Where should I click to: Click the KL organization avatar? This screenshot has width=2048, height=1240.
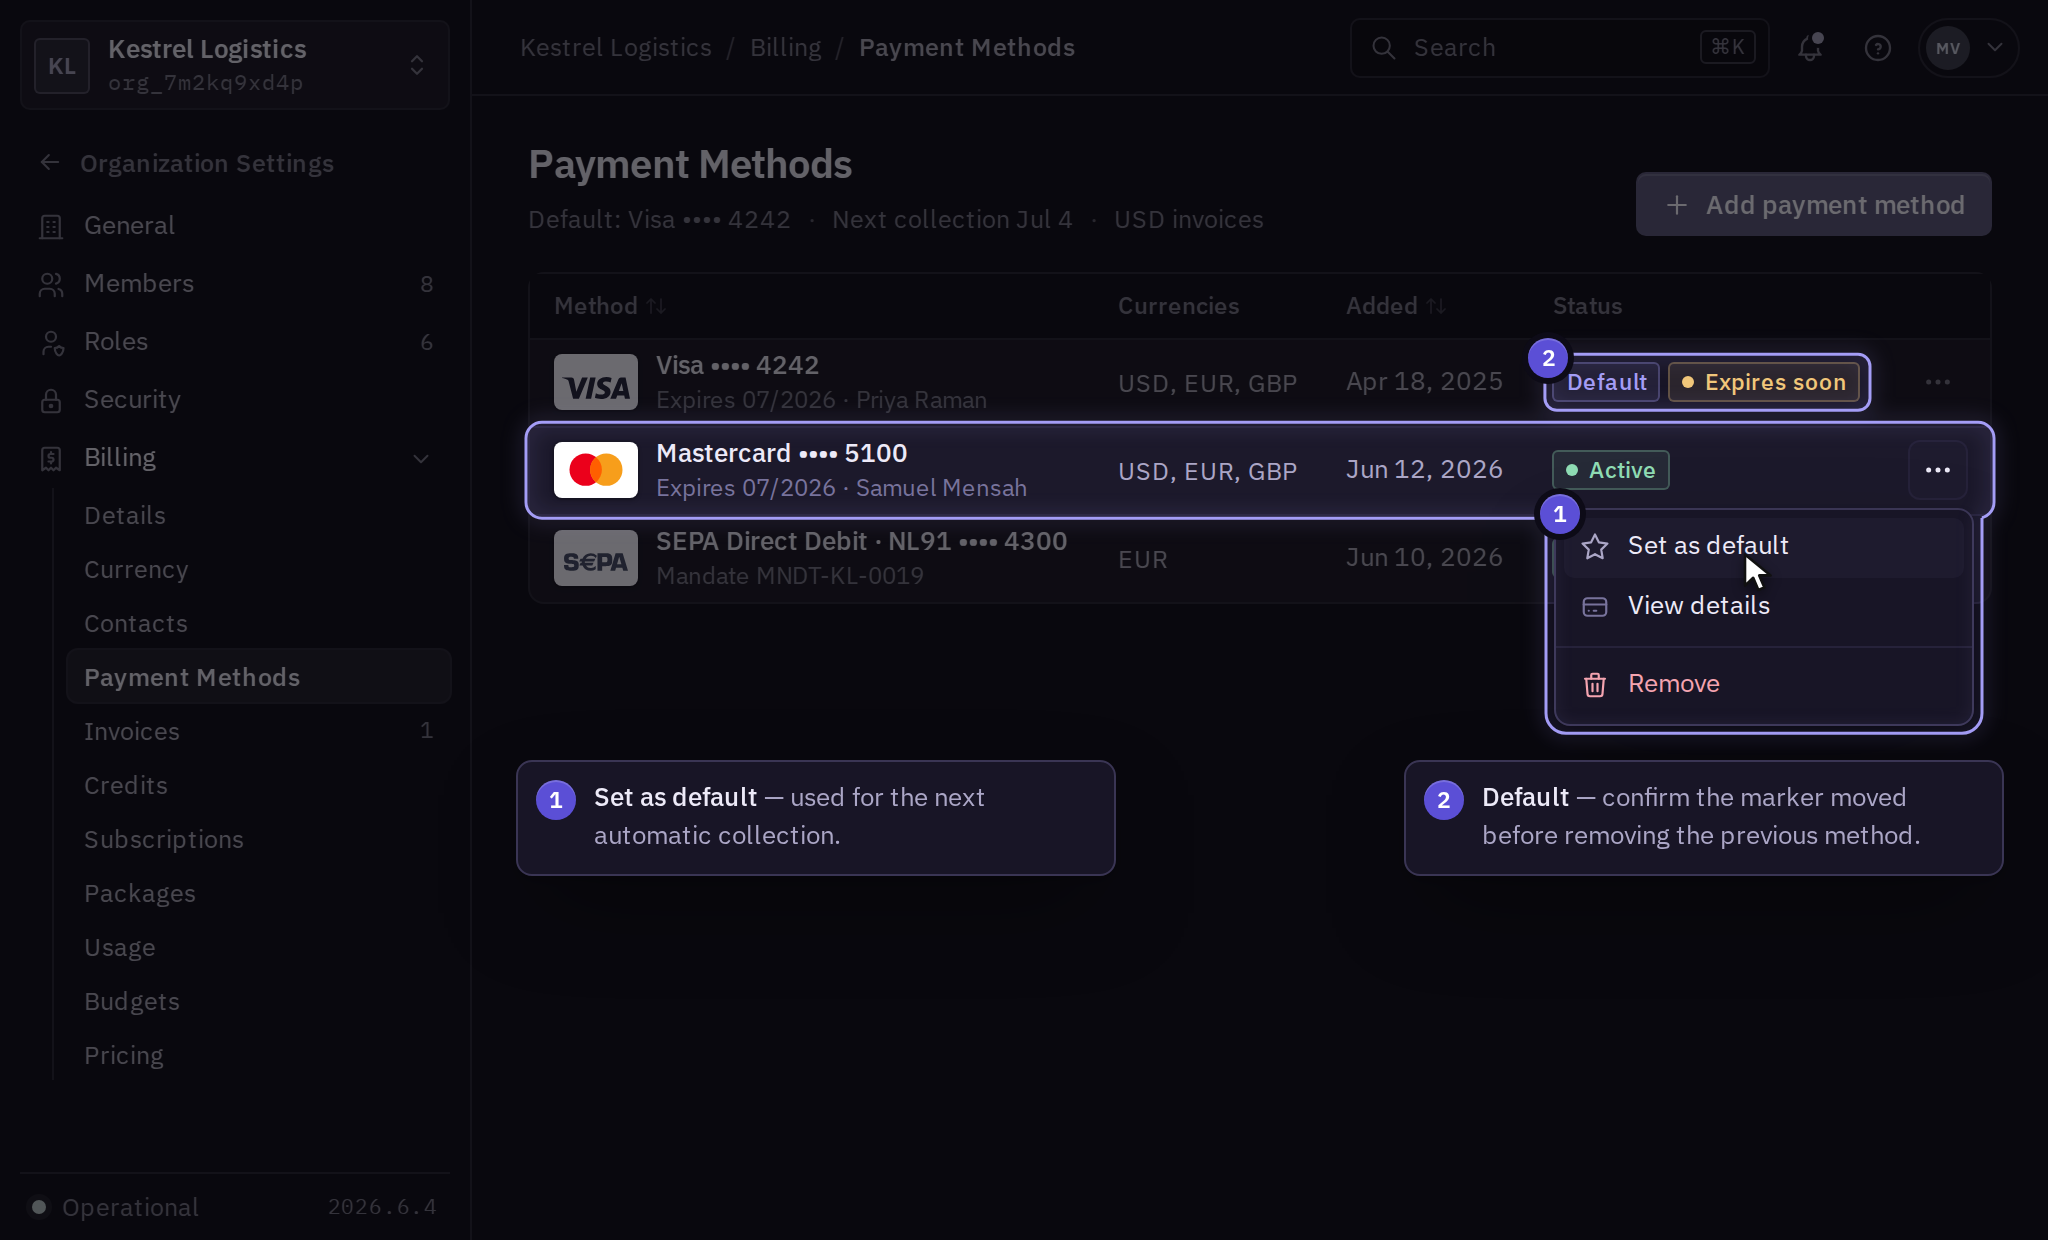pos(62,66)
